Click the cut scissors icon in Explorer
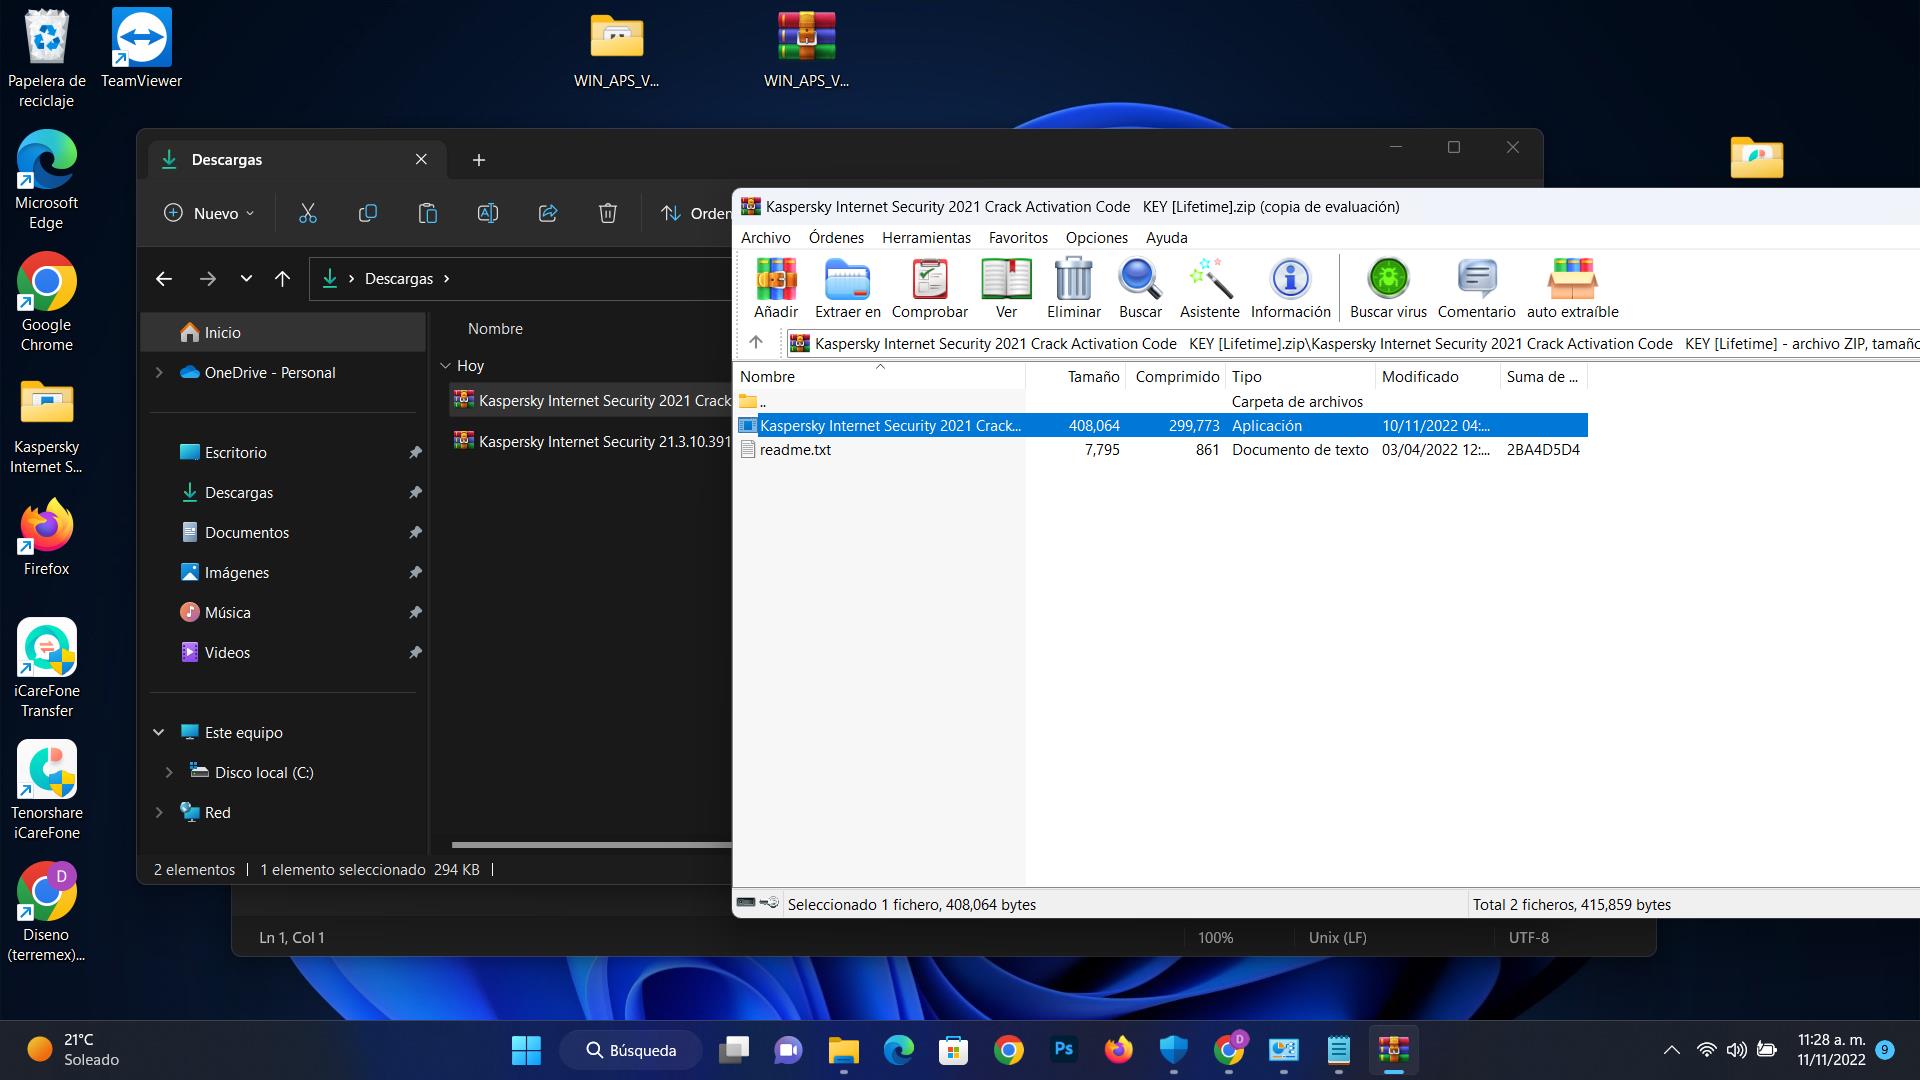Screen dimensions: 1920x1080 (307, 213)
